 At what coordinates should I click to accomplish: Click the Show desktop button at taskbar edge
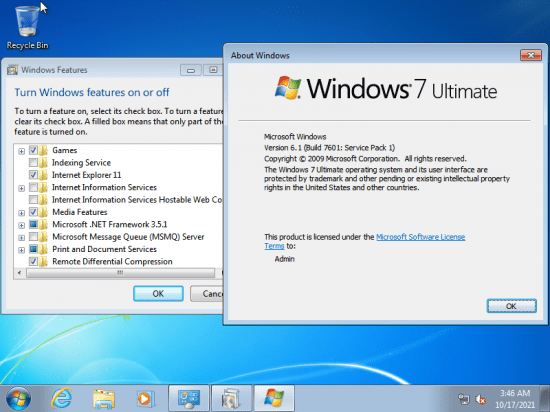point(545,399)
